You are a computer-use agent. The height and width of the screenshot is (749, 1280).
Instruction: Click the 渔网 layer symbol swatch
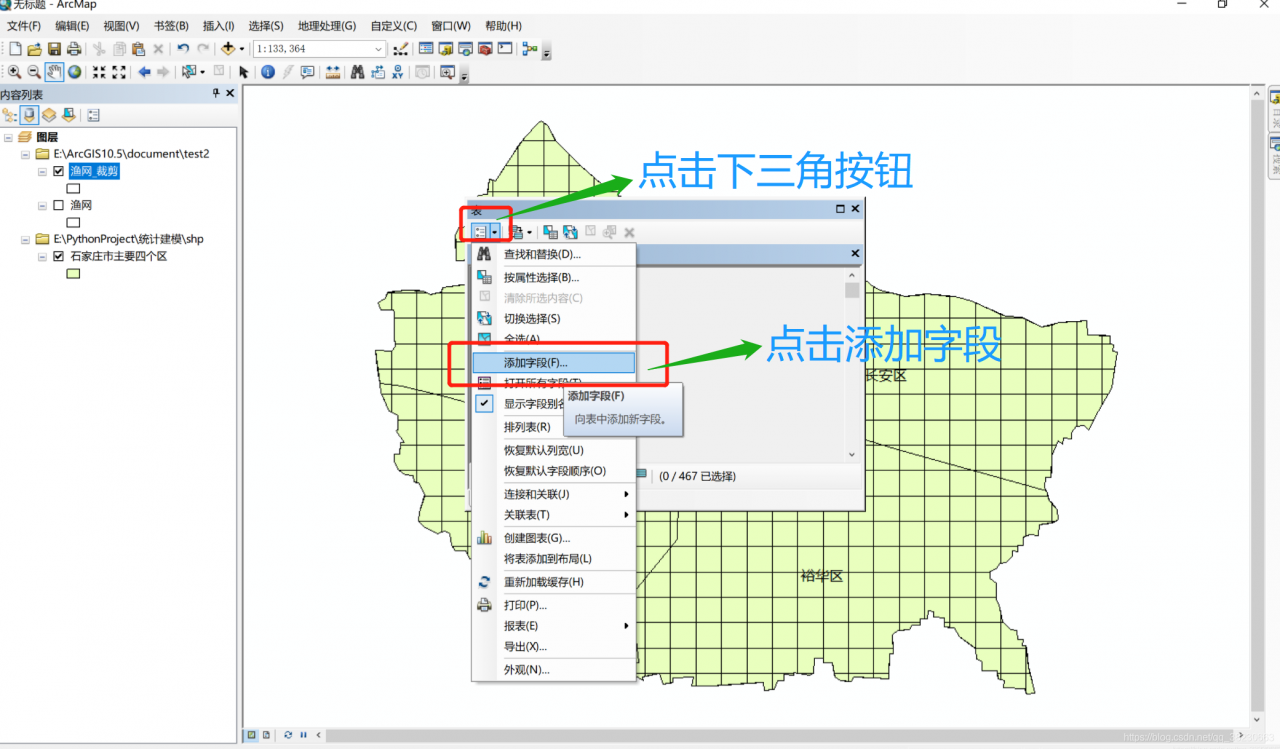(73, 222)
